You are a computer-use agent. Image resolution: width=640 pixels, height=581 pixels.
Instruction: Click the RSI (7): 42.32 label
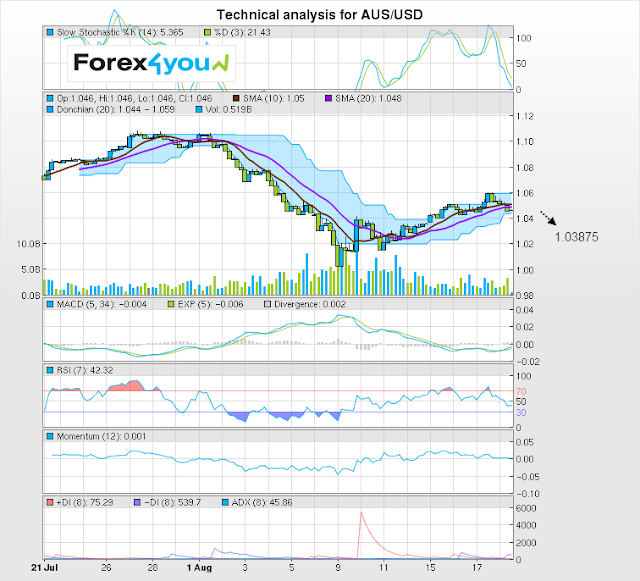coord(84,370)
